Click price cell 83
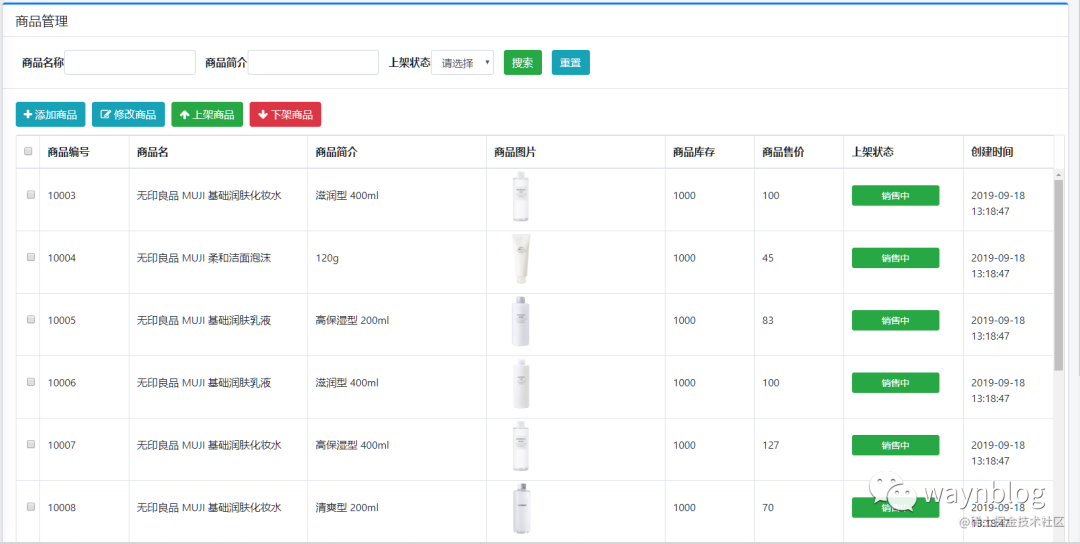The width and height of the screenshot is (1080, 544). coord(768,320)
